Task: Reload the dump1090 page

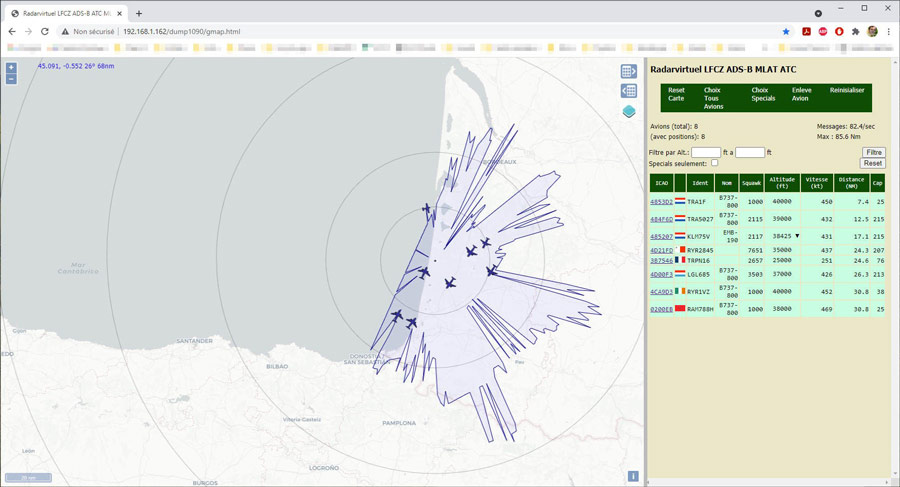Action: coord(45,32)
